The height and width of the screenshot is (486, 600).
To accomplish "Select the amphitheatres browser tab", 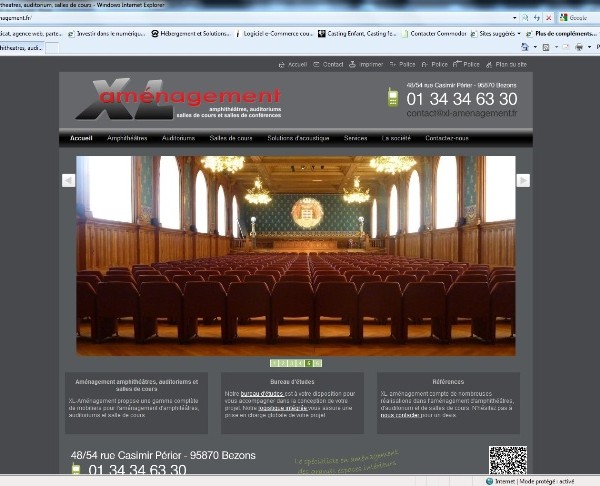I will click(21, 48).
